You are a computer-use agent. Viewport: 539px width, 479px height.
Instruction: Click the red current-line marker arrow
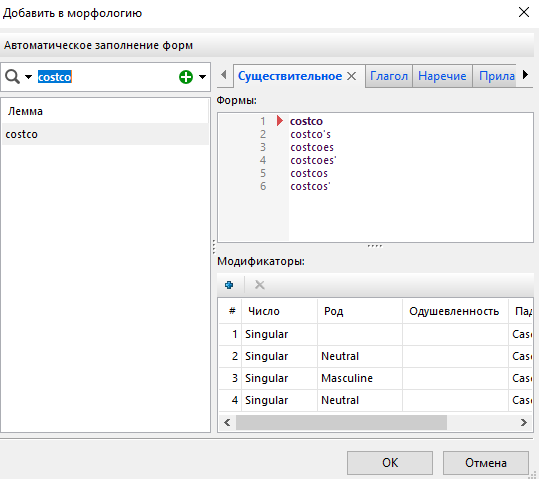[x=280, y=121]
